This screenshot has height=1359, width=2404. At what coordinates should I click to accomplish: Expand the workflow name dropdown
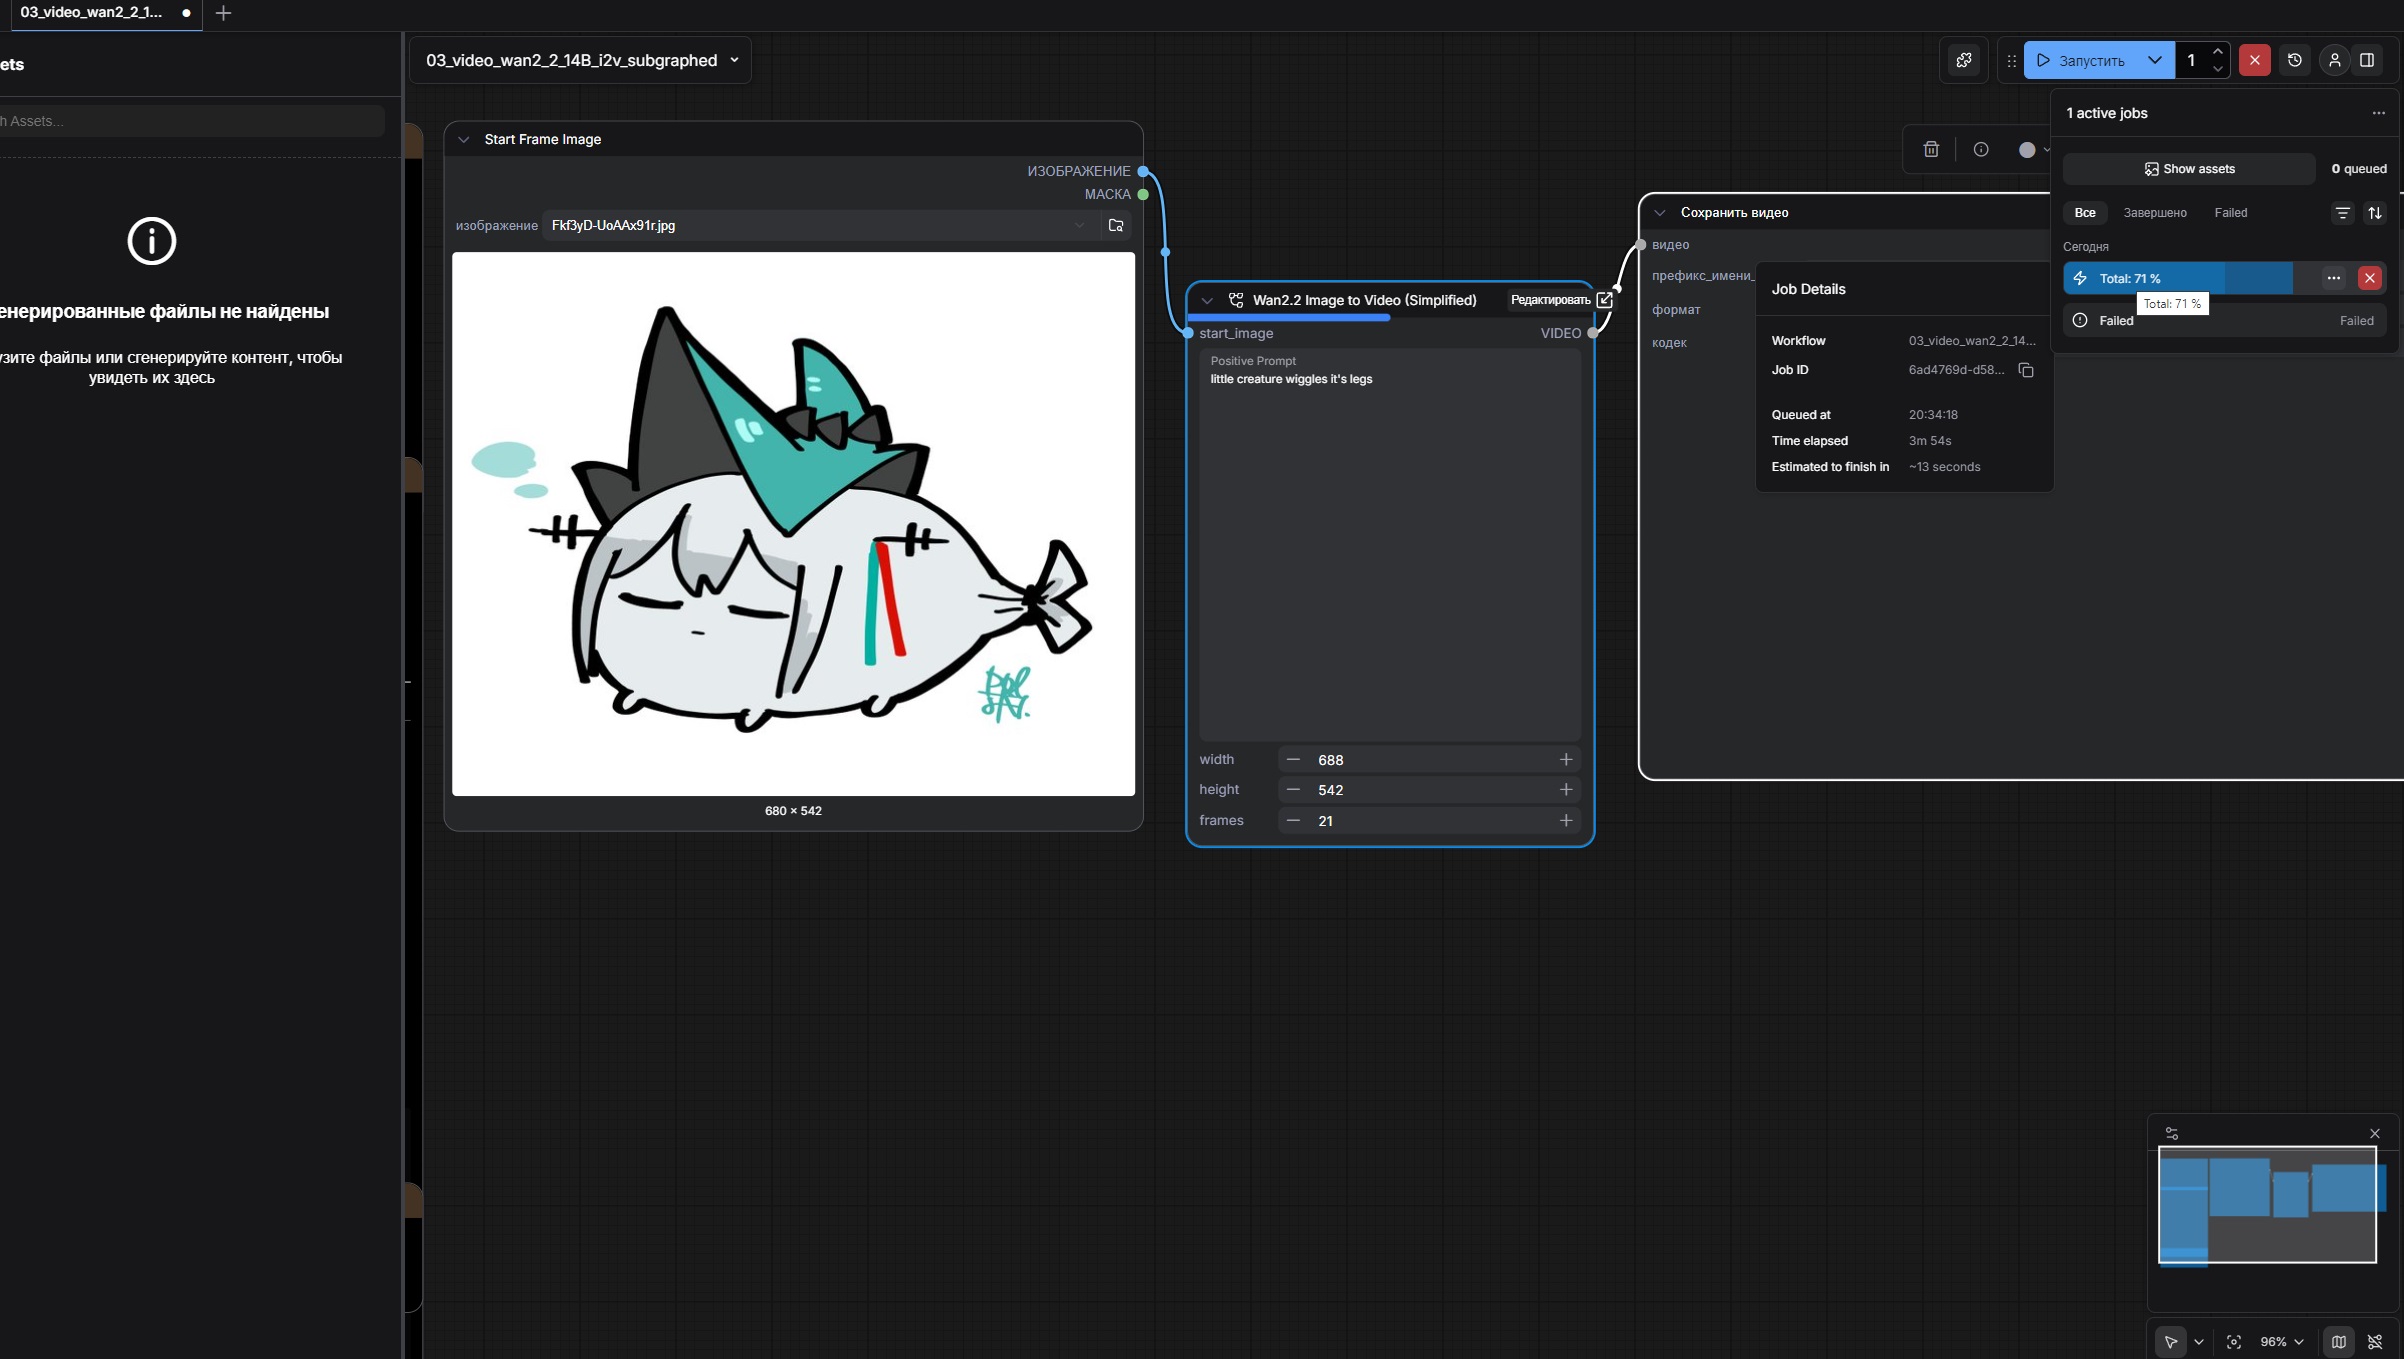tap(734, 60)
